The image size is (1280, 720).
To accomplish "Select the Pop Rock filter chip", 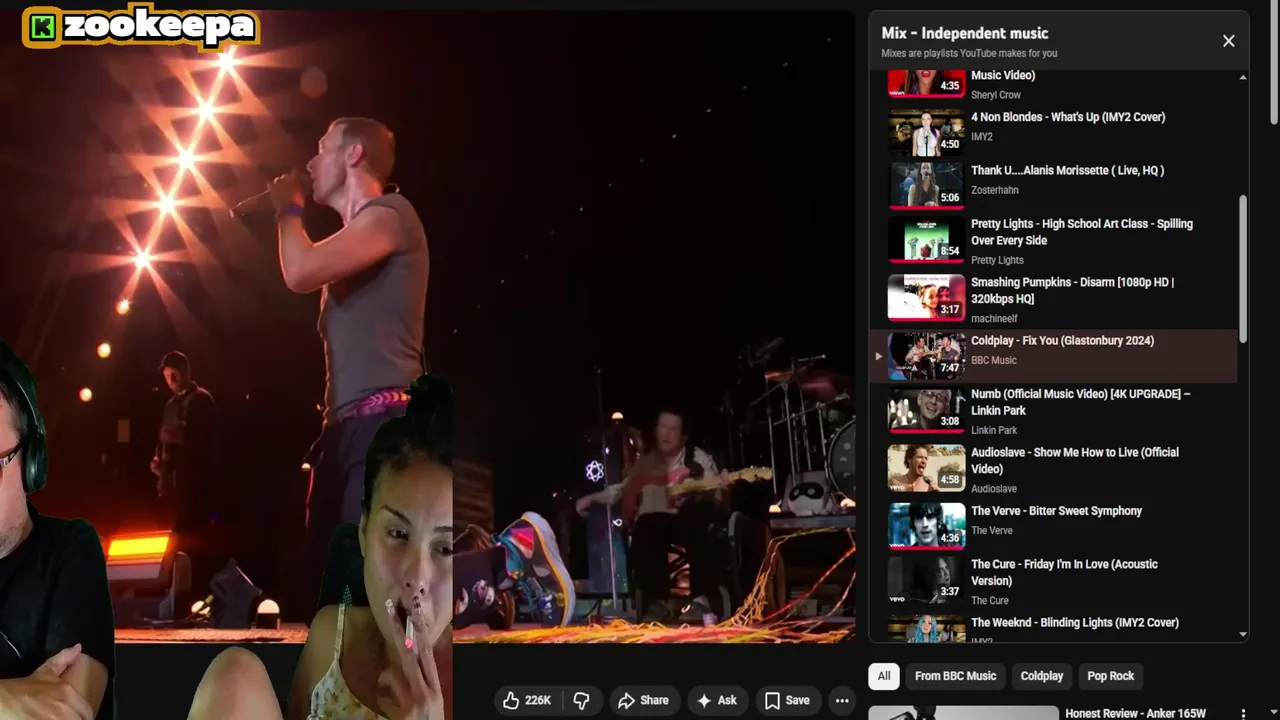I will [1110, 676].
